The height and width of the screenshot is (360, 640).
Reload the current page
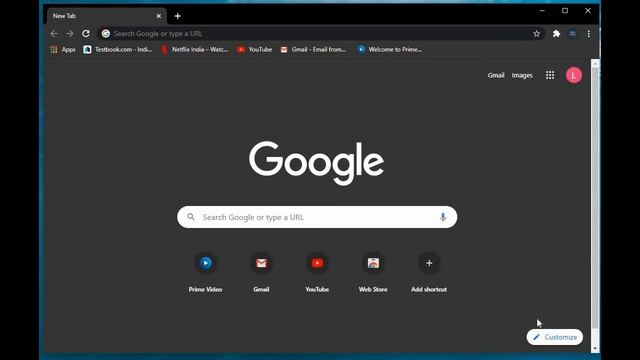click(x=86, y=34)
